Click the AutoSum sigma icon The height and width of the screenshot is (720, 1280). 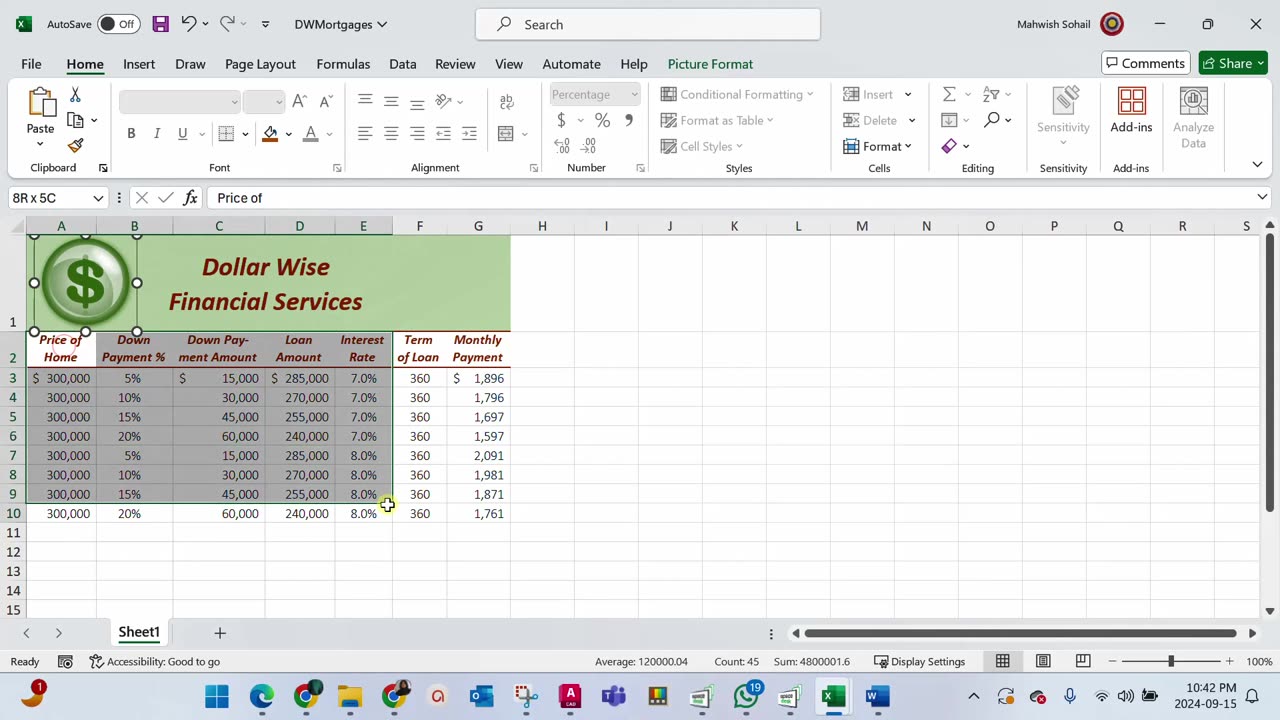pos(949,94)
